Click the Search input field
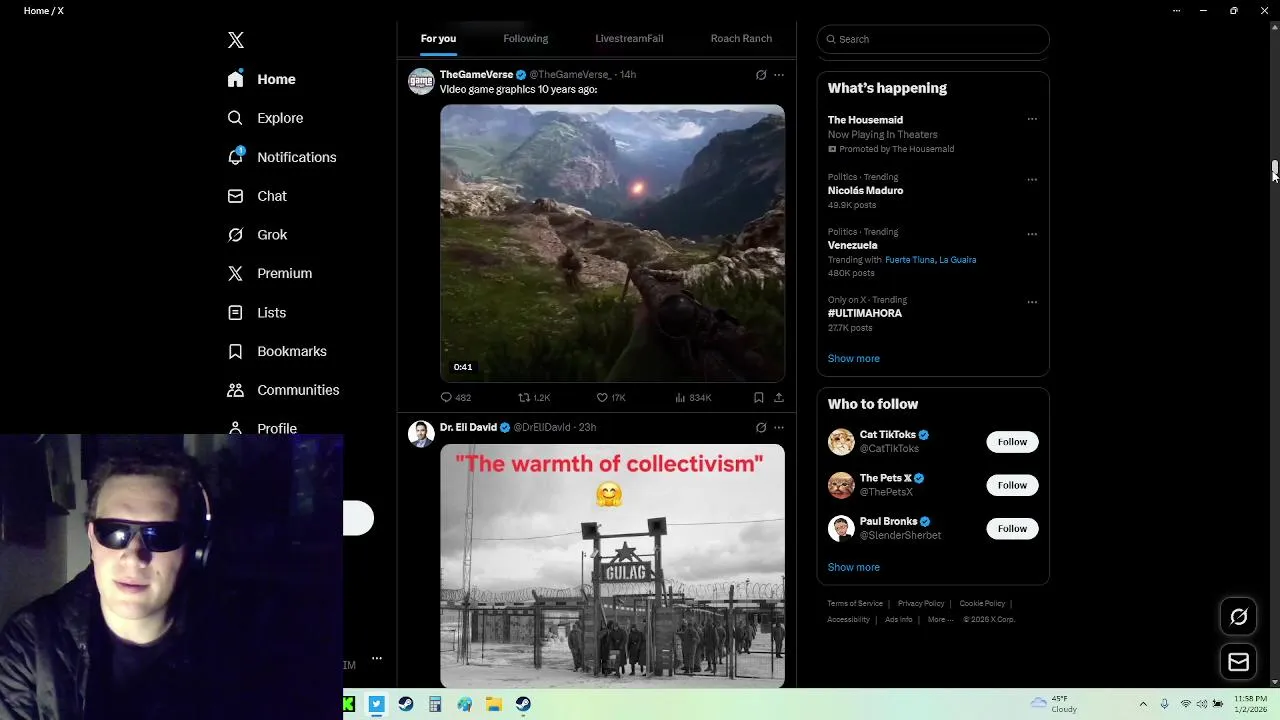Image resolution: width=1280 pixels, height=720 pixels. coord(933,39)
